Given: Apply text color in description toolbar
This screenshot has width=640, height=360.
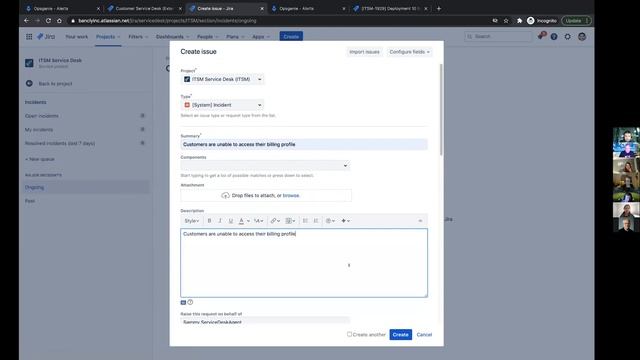Looking at the screenshot, I should [241, 221].
